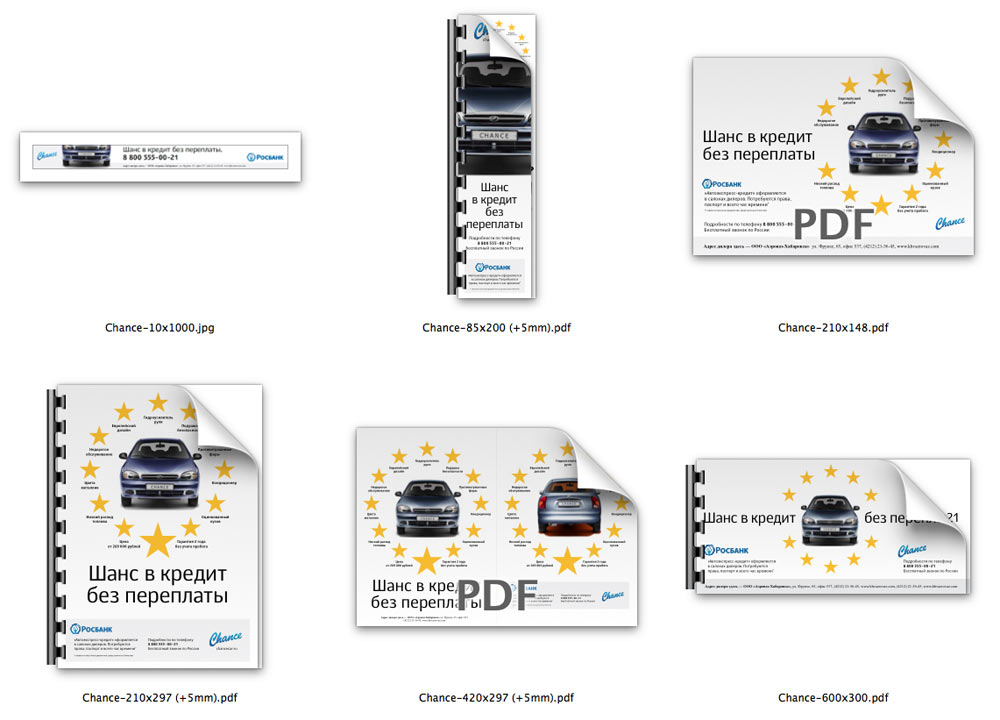Click the Chance-420x297 (+5mm).pdf filename text
Screen dimensions: 1000x720
(496, 697)
